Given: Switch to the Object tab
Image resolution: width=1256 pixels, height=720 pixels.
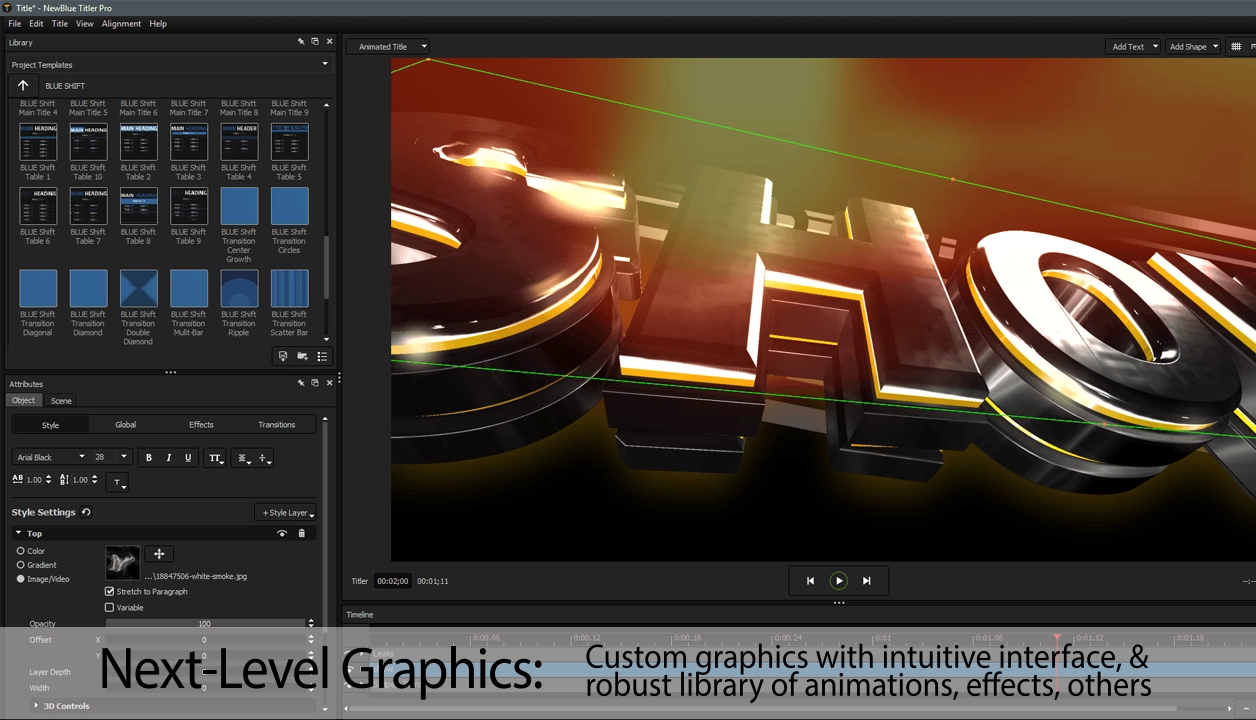Looking at the screenshot, I should [x=23, y=400].
